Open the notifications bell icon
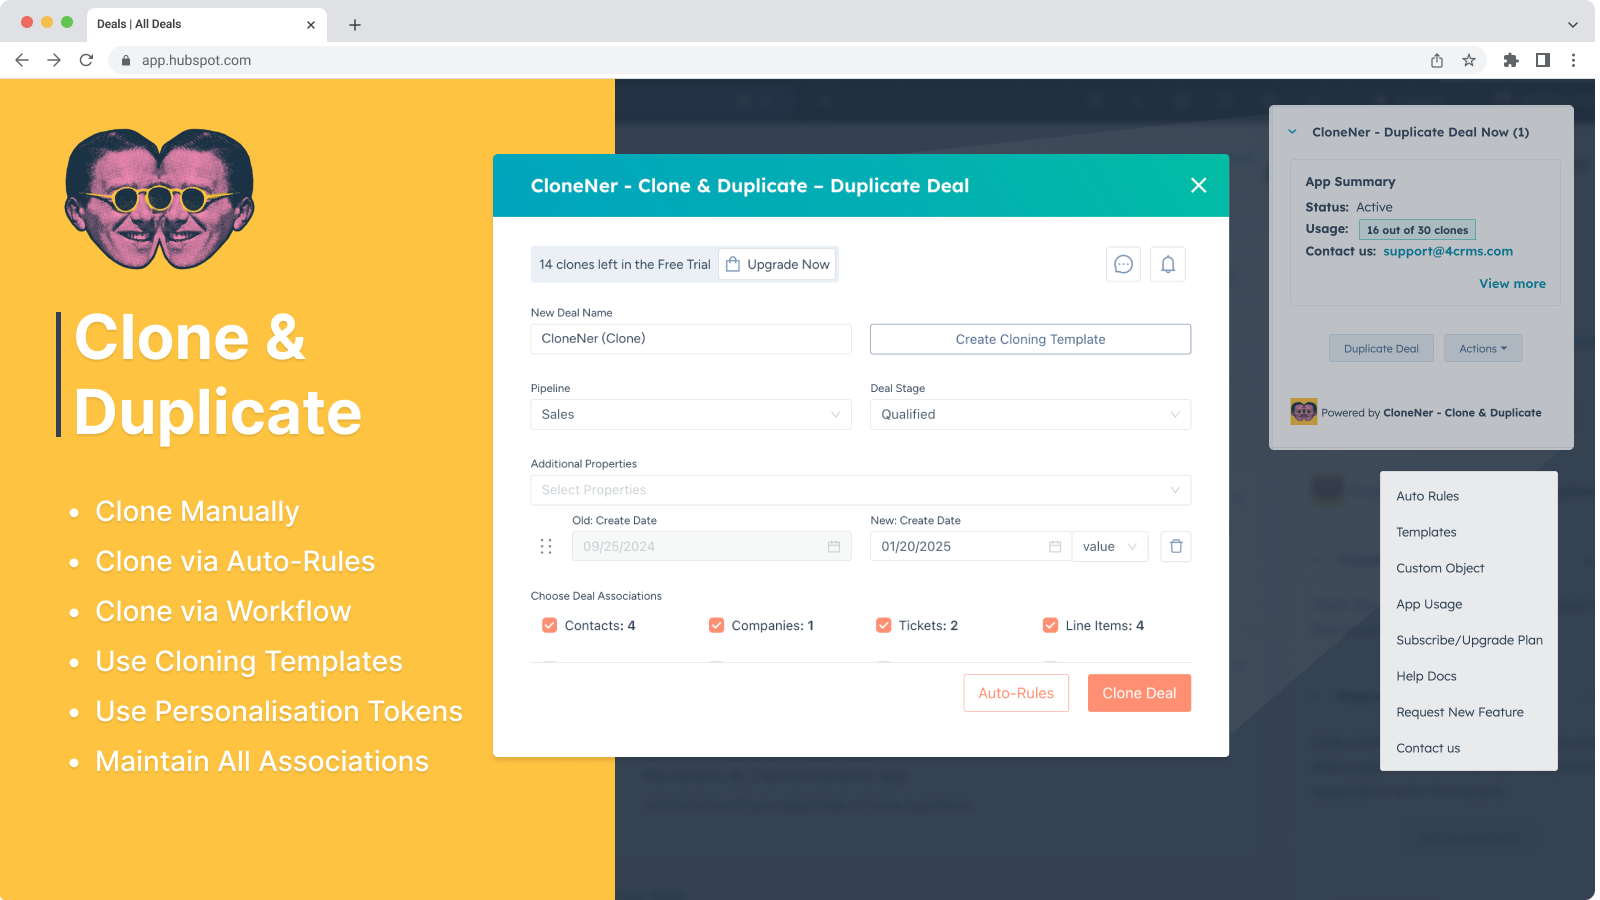 coord(1168,264)
